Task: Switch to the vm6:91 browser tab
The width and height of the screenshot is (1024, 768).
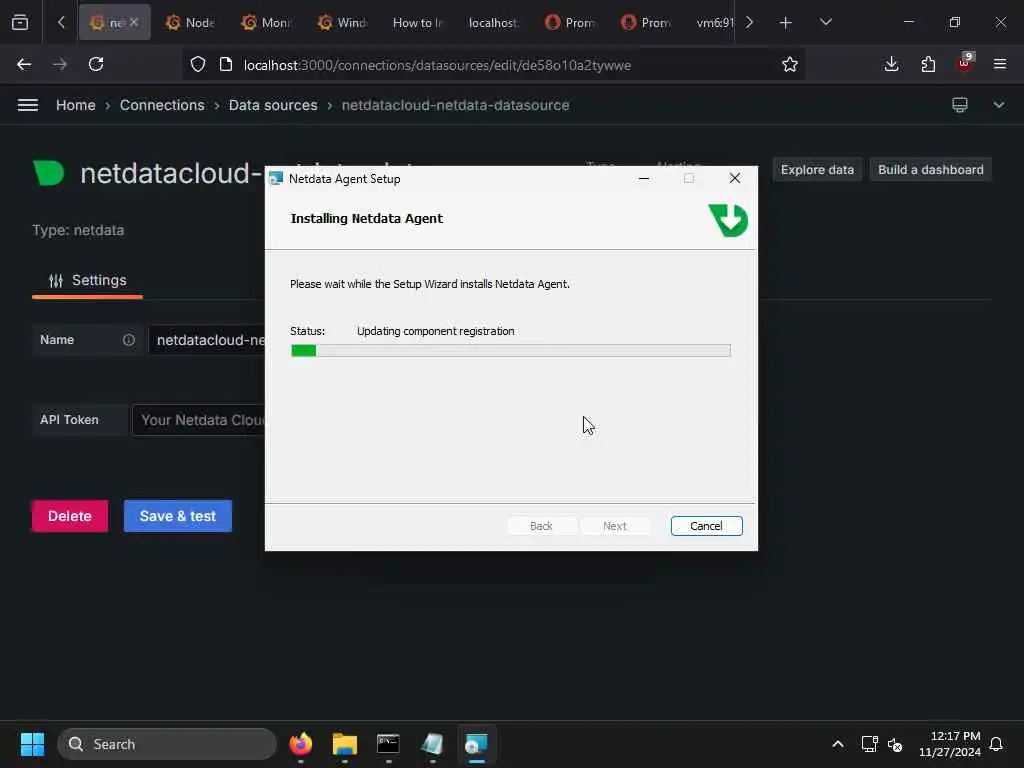Action: click(x=714, y=23)
